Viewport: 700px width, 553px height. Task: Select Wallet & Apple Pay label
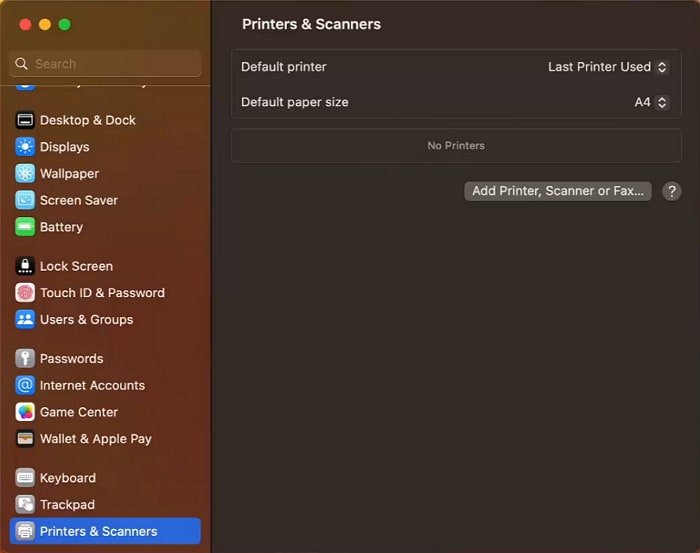tap(96, 439)
